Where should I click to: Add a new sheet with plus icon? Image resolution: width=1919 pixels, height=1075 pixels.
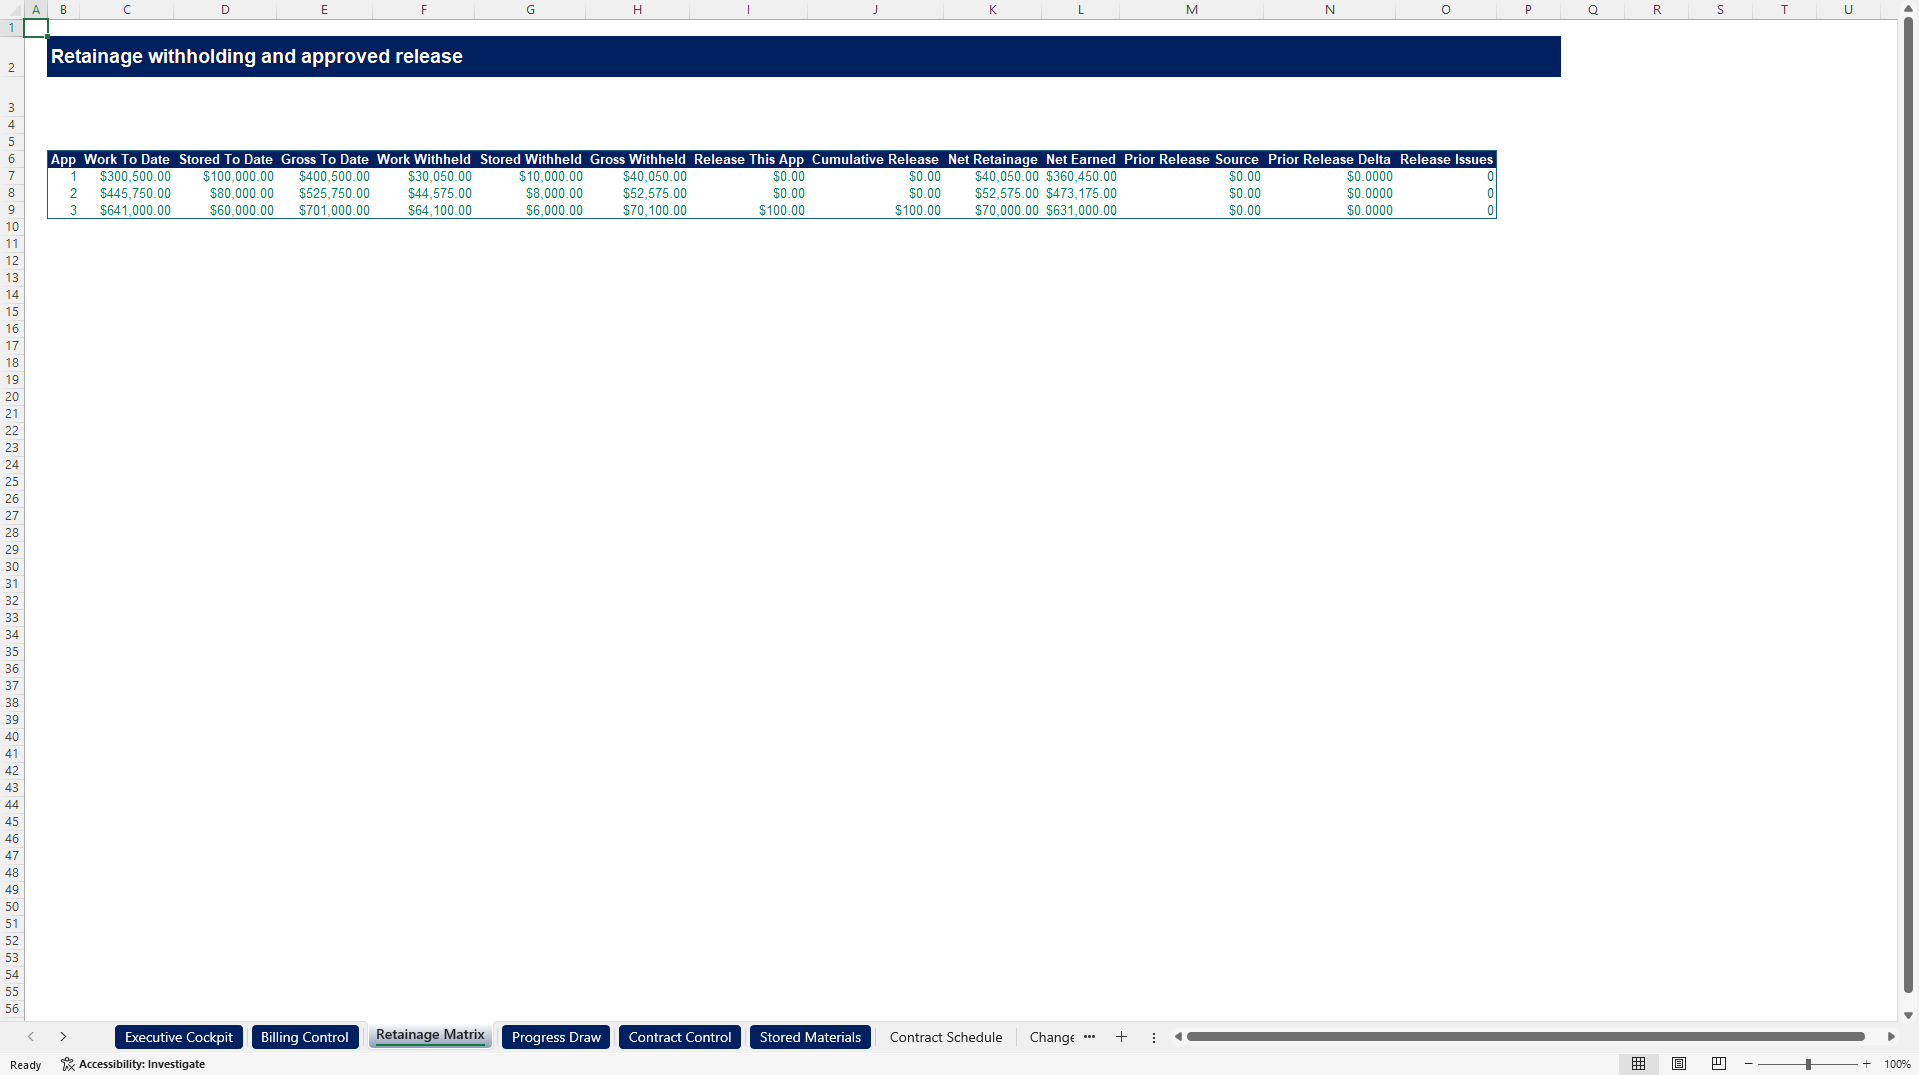tap(1121, 1037)
